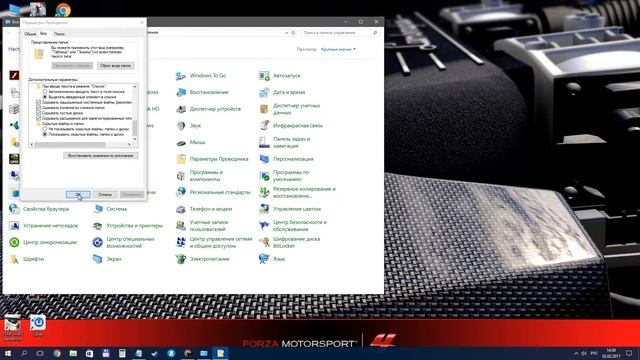Viewport: 640px width, 360px height.
Task: Click the РУС language indicator
Action: tap(594, 353)
